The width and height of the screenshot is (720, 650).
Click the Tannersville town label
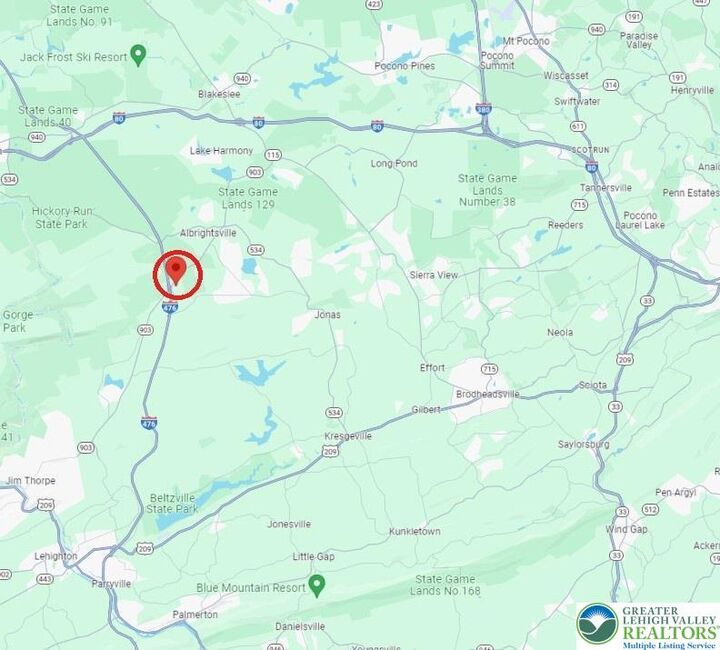pyautogui.click(x=606, y=188)
